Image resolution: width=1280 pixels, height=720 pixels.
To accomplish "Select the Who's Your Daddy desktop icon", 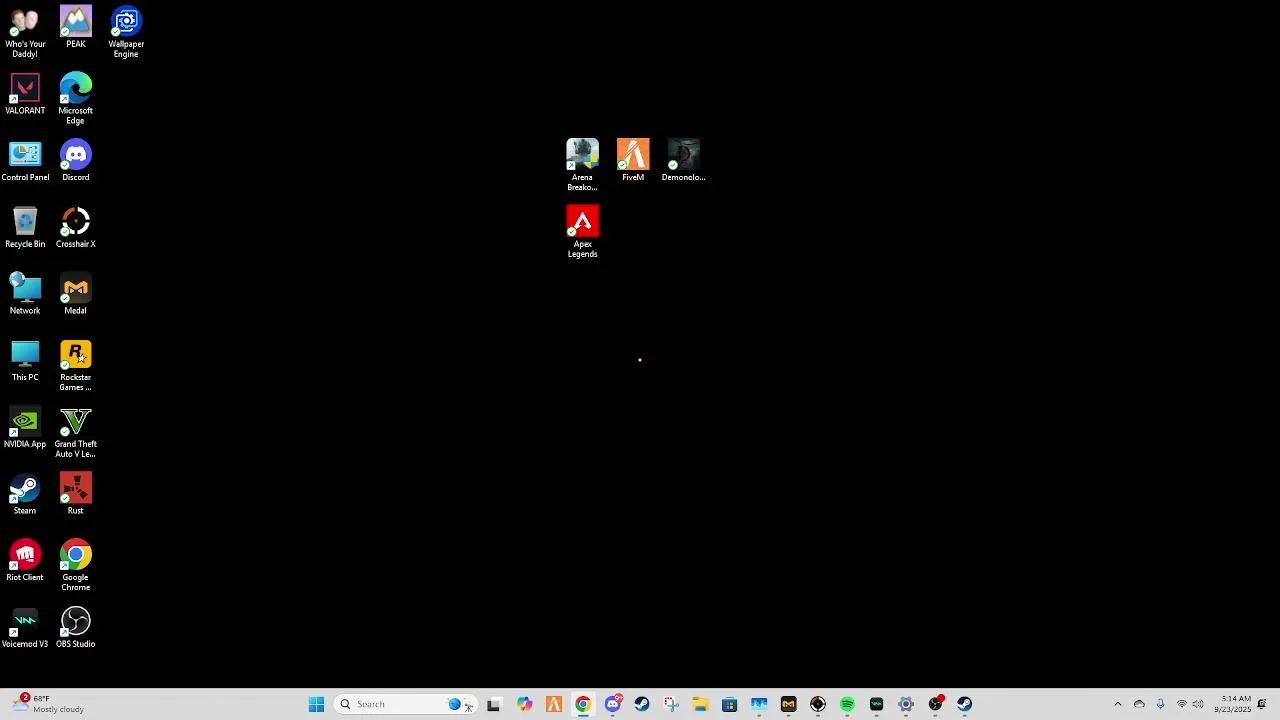I will [25, 32].
